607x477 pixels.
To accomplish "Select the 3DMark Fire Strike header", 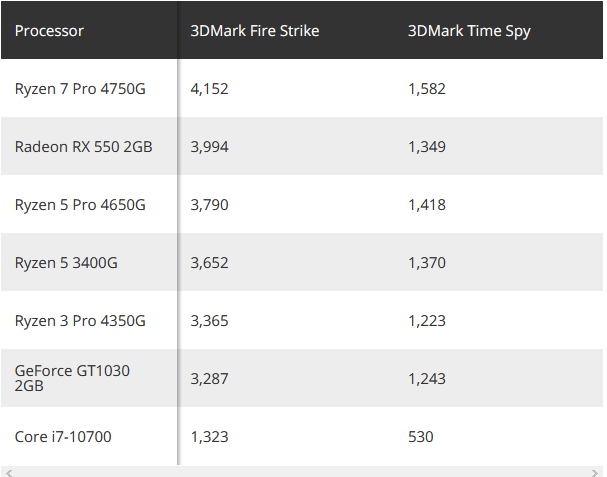I will coord(254,30).
